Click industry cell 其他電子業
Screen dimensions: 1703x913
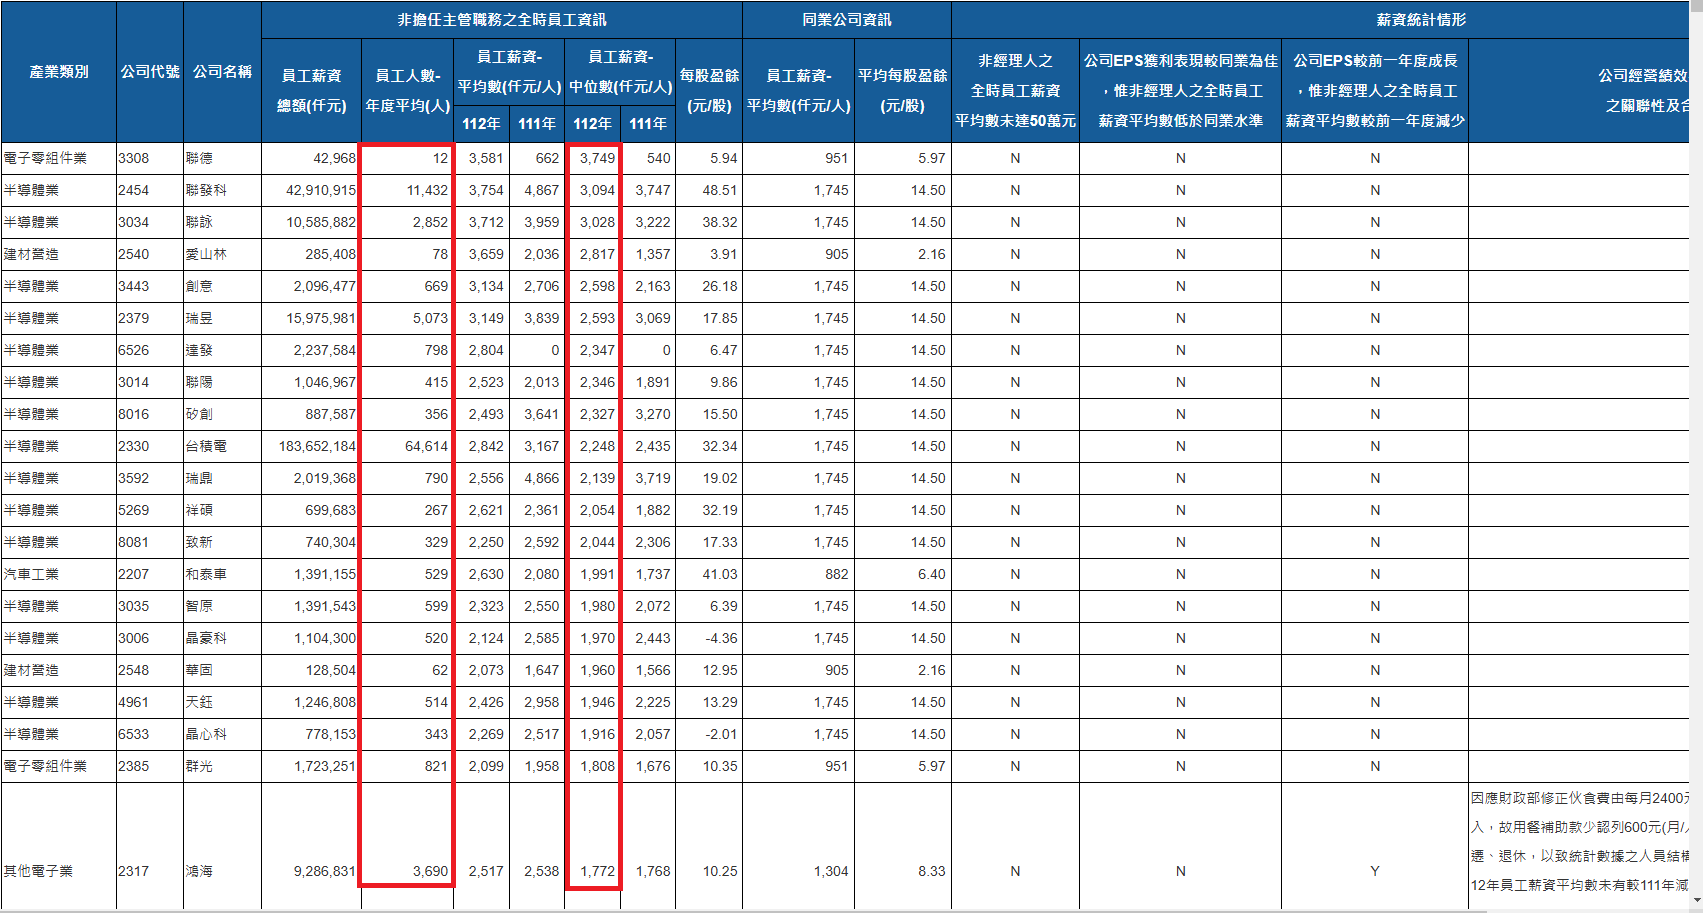38,871
